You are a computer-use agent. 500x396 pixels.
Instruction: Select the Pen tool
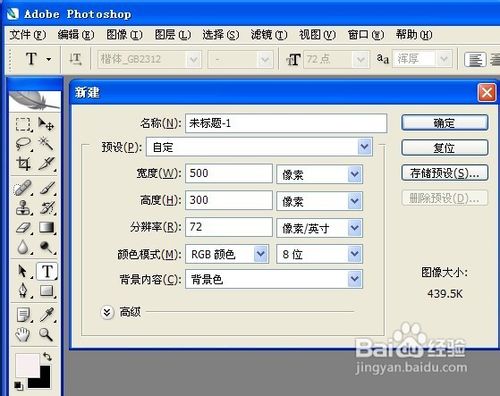(23, 291)
